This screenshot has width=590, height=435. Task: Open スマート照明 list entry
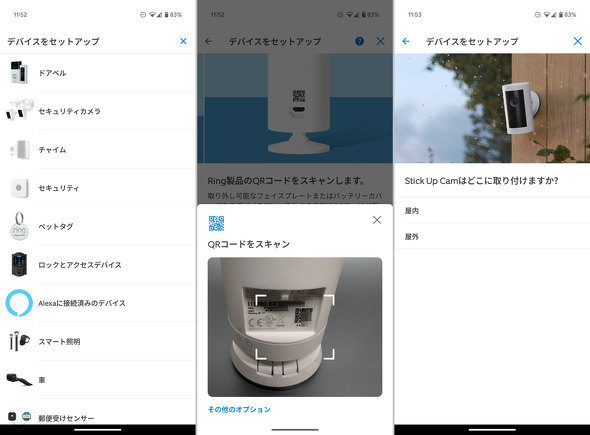(98, 341)
